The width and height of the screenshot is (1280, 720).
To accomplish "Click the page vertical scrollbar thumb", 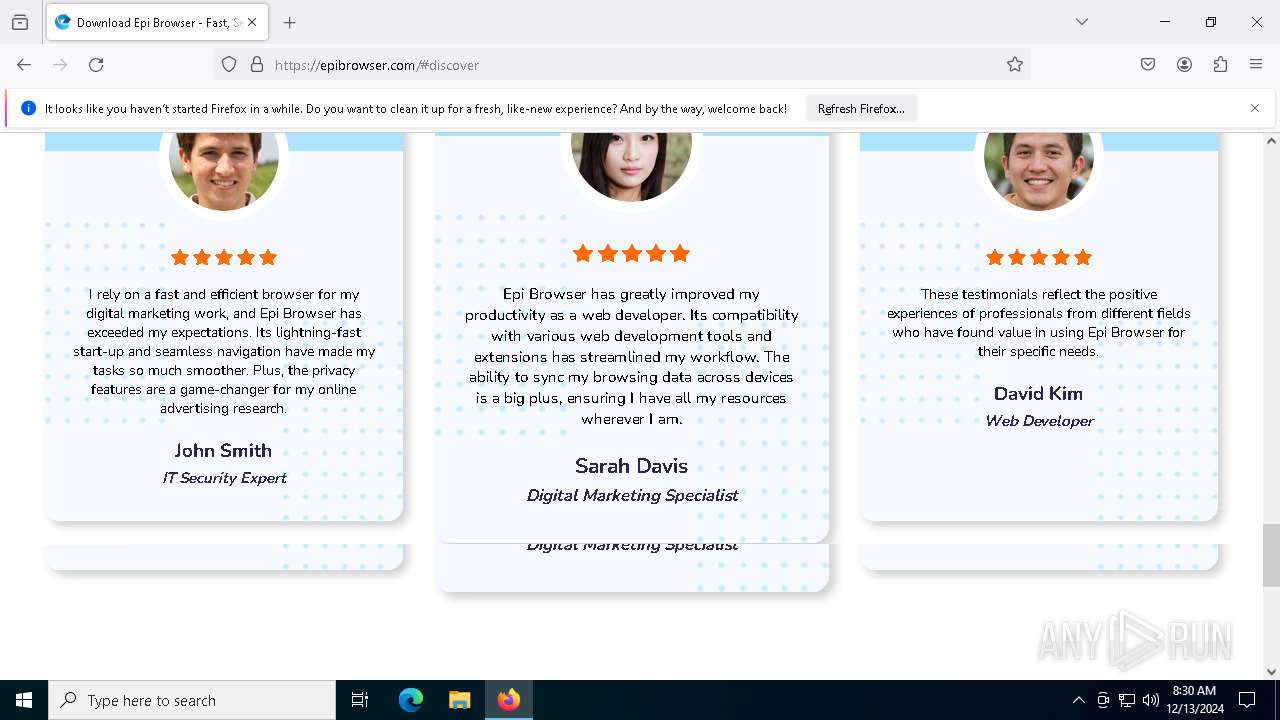I will click(1271, 555).
